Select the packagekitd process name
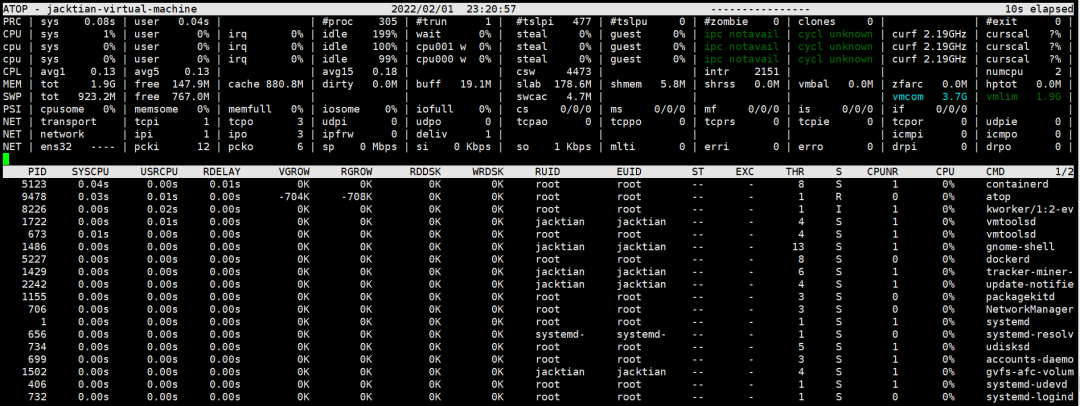Image resolution: width=1080 pixels, height=406 pixels. pos(1020,297)
